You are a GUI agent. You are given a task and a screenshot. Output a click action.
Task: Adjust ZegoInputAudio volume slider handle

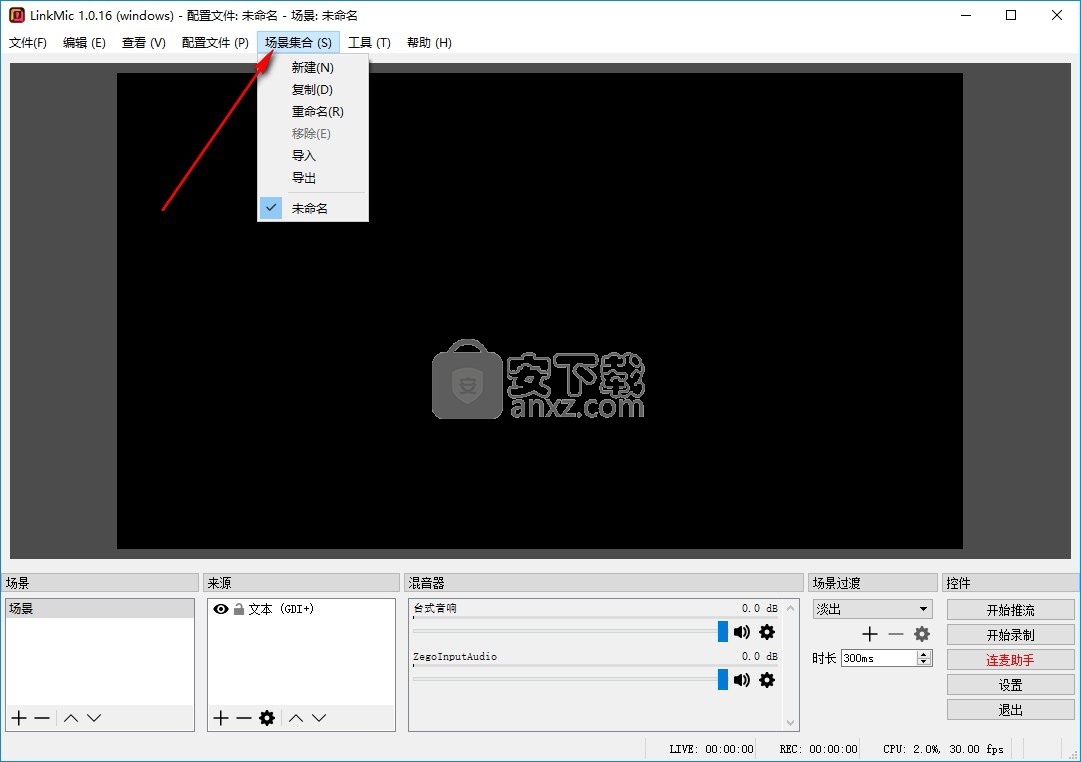(x=723, y=679)
